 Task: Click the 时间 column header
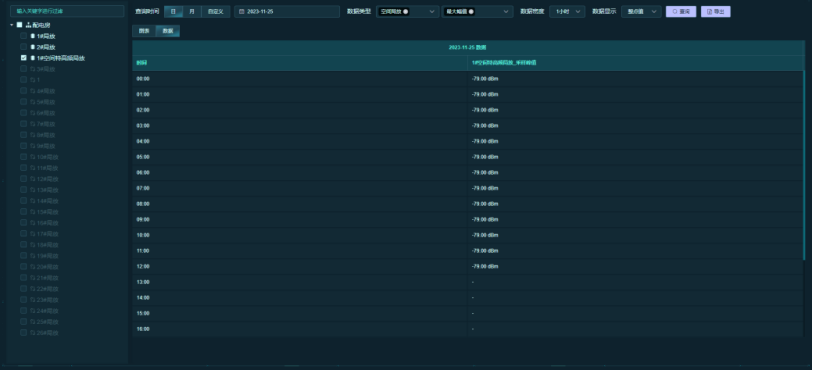point(300,63)
